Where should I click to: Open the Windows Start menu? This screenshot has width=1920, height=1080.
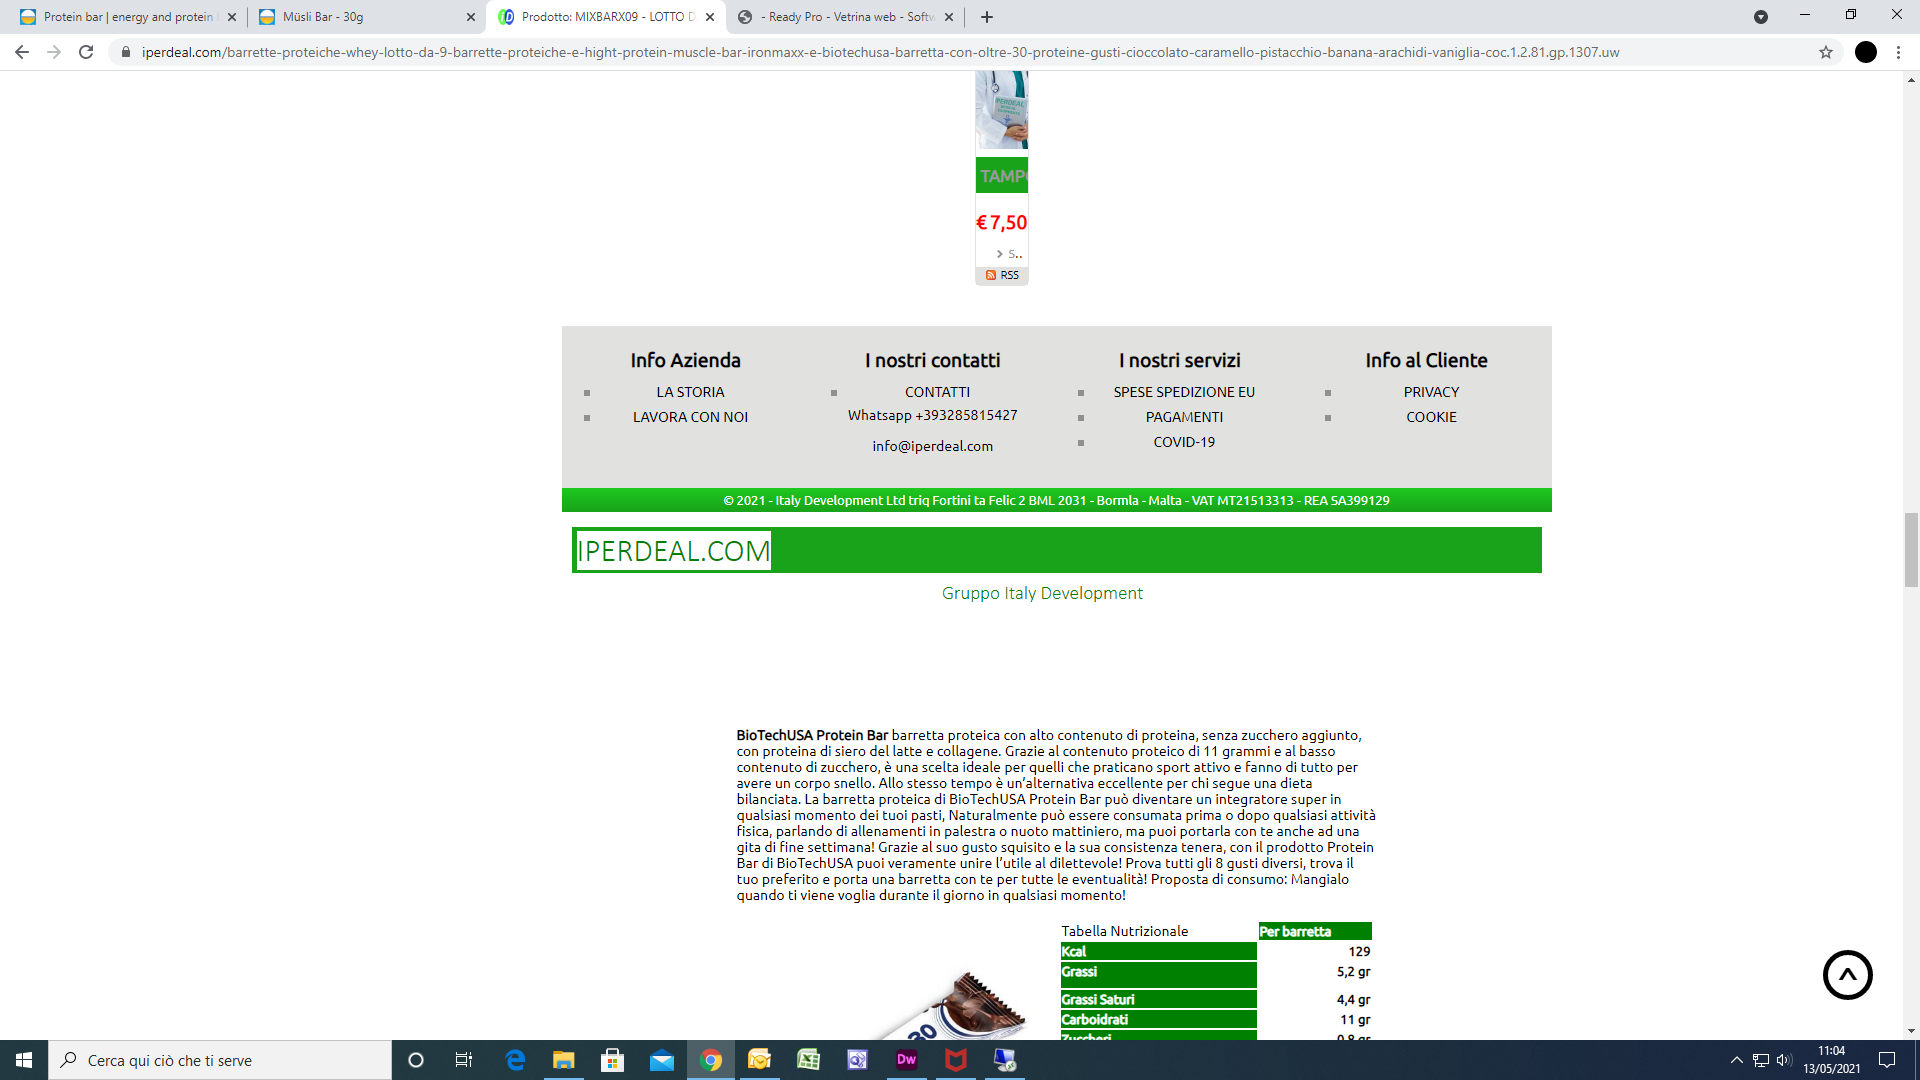pos(24,1060)
